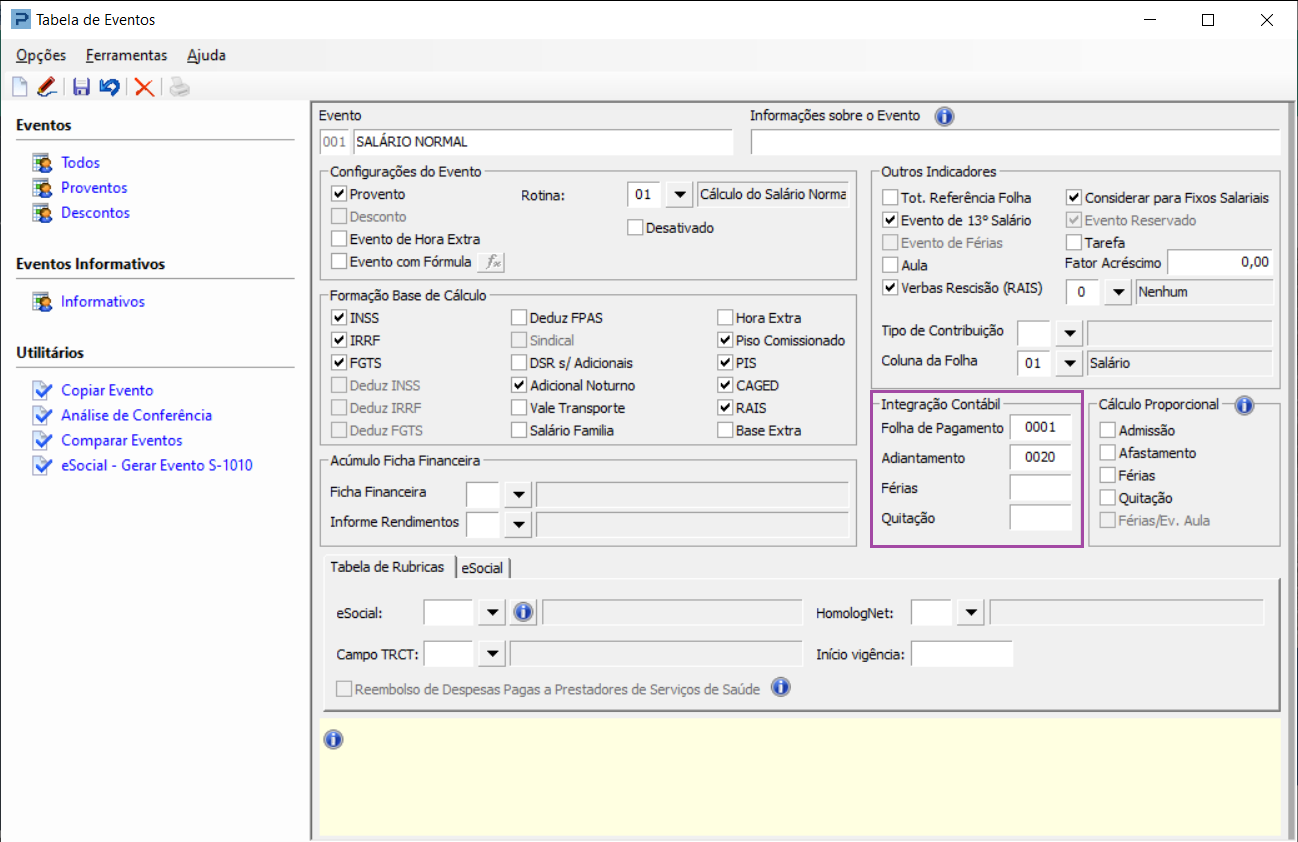Image resolution: width=1298 pixels, height=842 pixels.
Task: Click the red X delete icon
Action: 144,87
